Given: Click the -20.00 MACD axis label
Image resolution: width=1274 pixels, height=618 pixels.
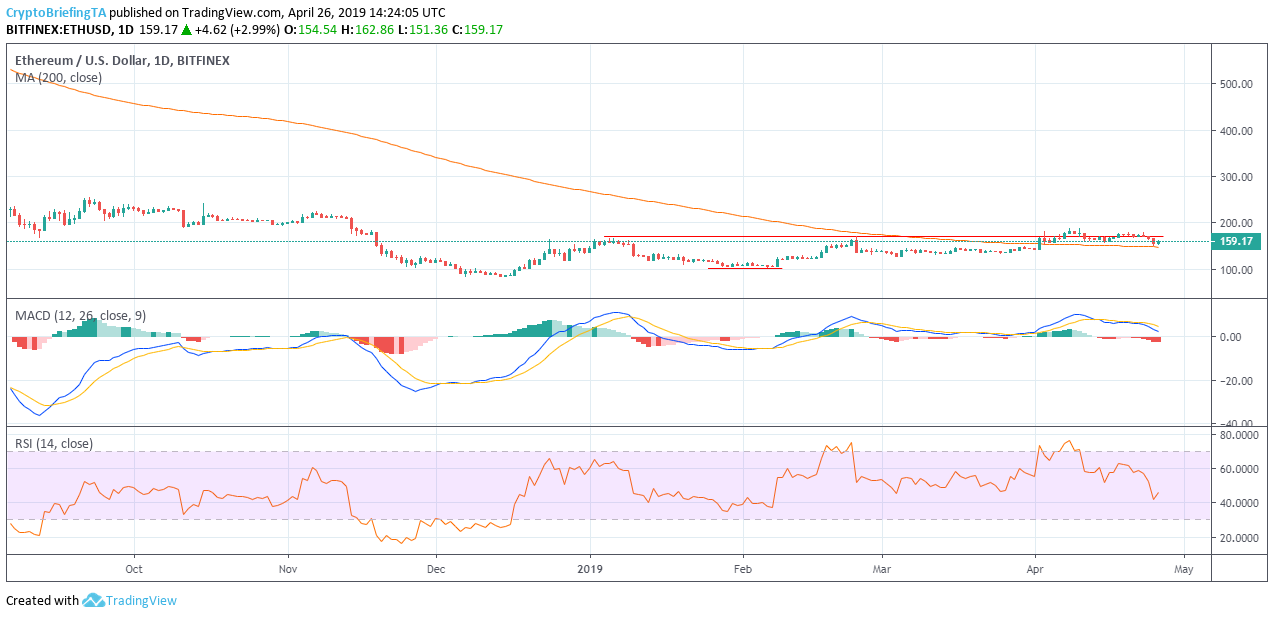Looking at the screenshot, I should coord(1236,381).
